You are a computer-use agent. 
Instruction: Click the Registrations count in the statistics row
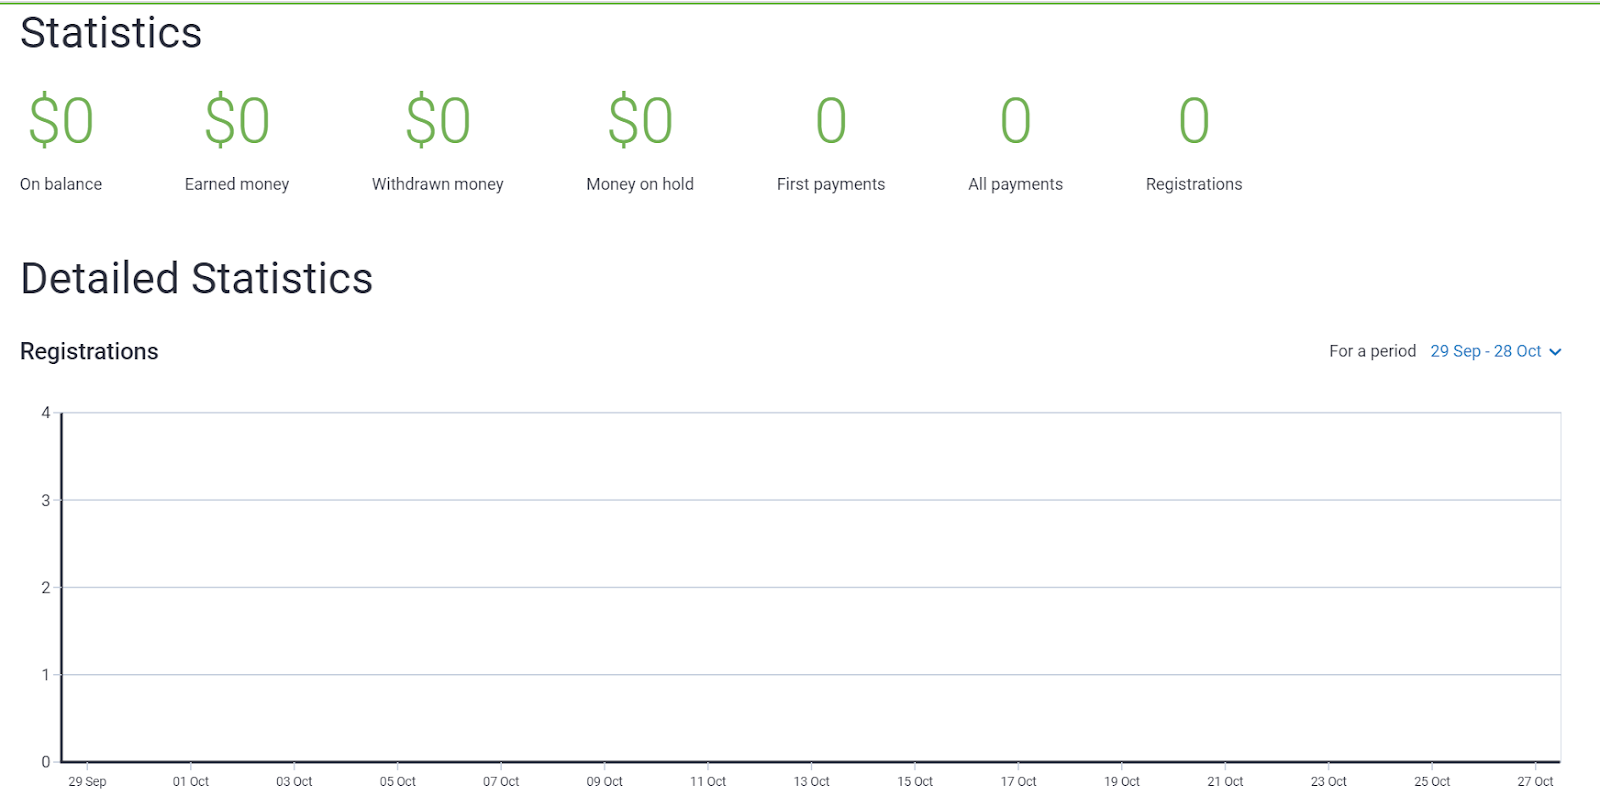[x=1194, y=121]
